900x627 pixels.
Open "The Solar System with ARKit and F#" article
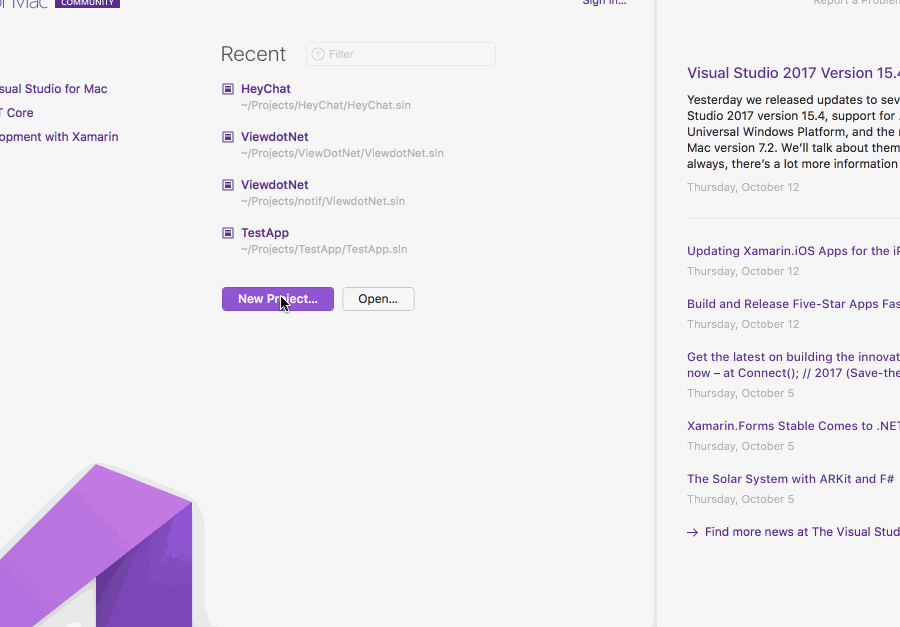tap(790, 478)
